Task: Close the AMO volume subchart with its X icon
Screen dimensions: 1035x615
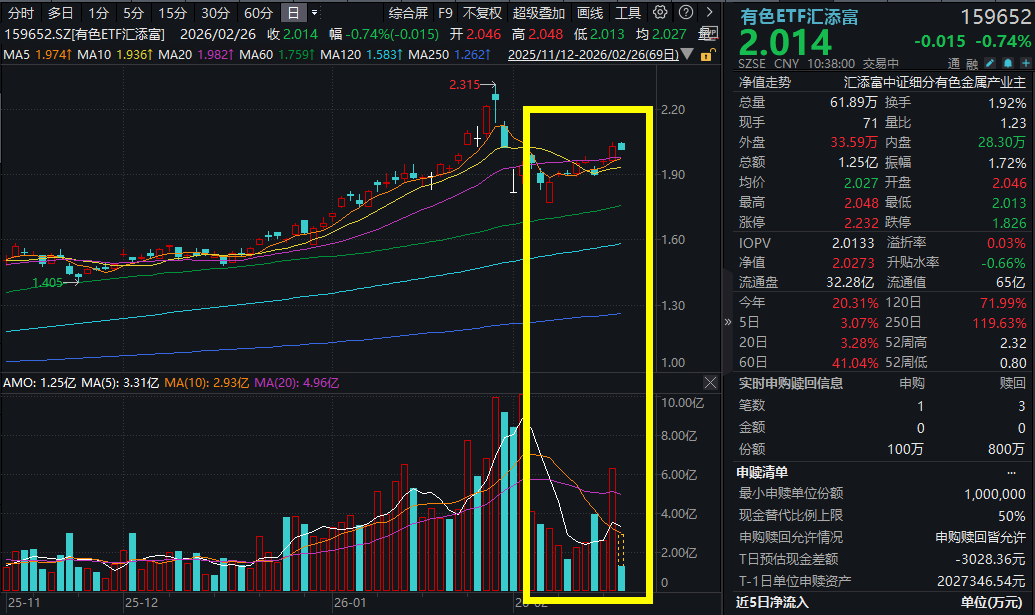Action: coord(708,383)
